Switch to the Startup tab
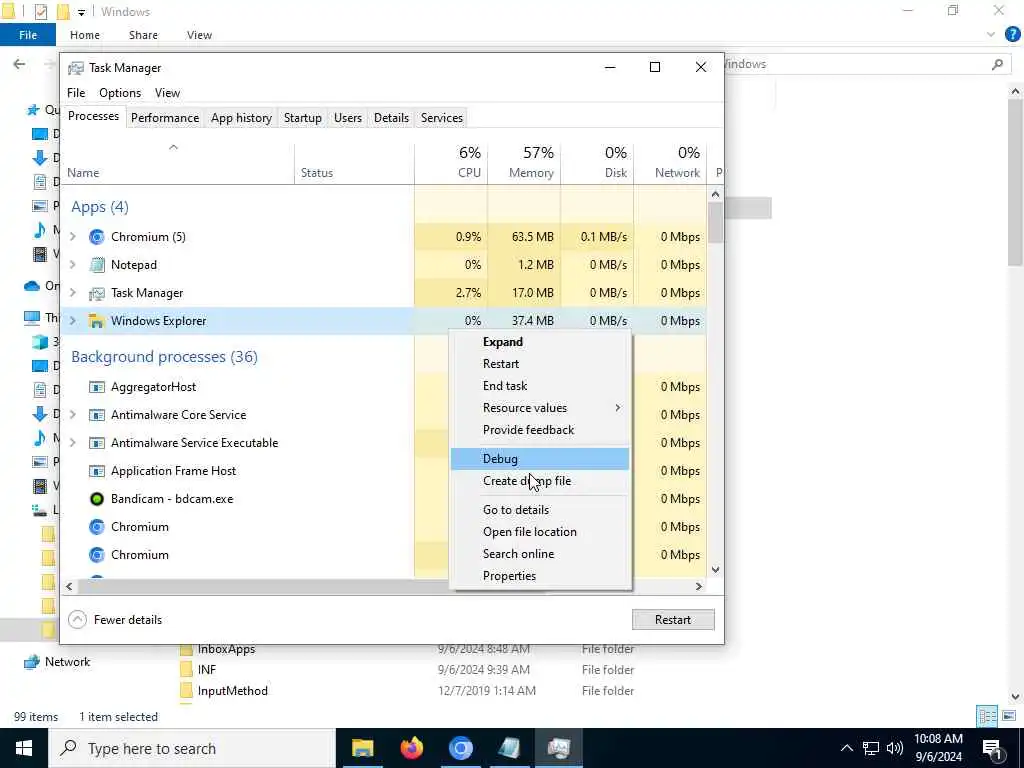The width and height of the screenshot is (1024, 768). 302,118
